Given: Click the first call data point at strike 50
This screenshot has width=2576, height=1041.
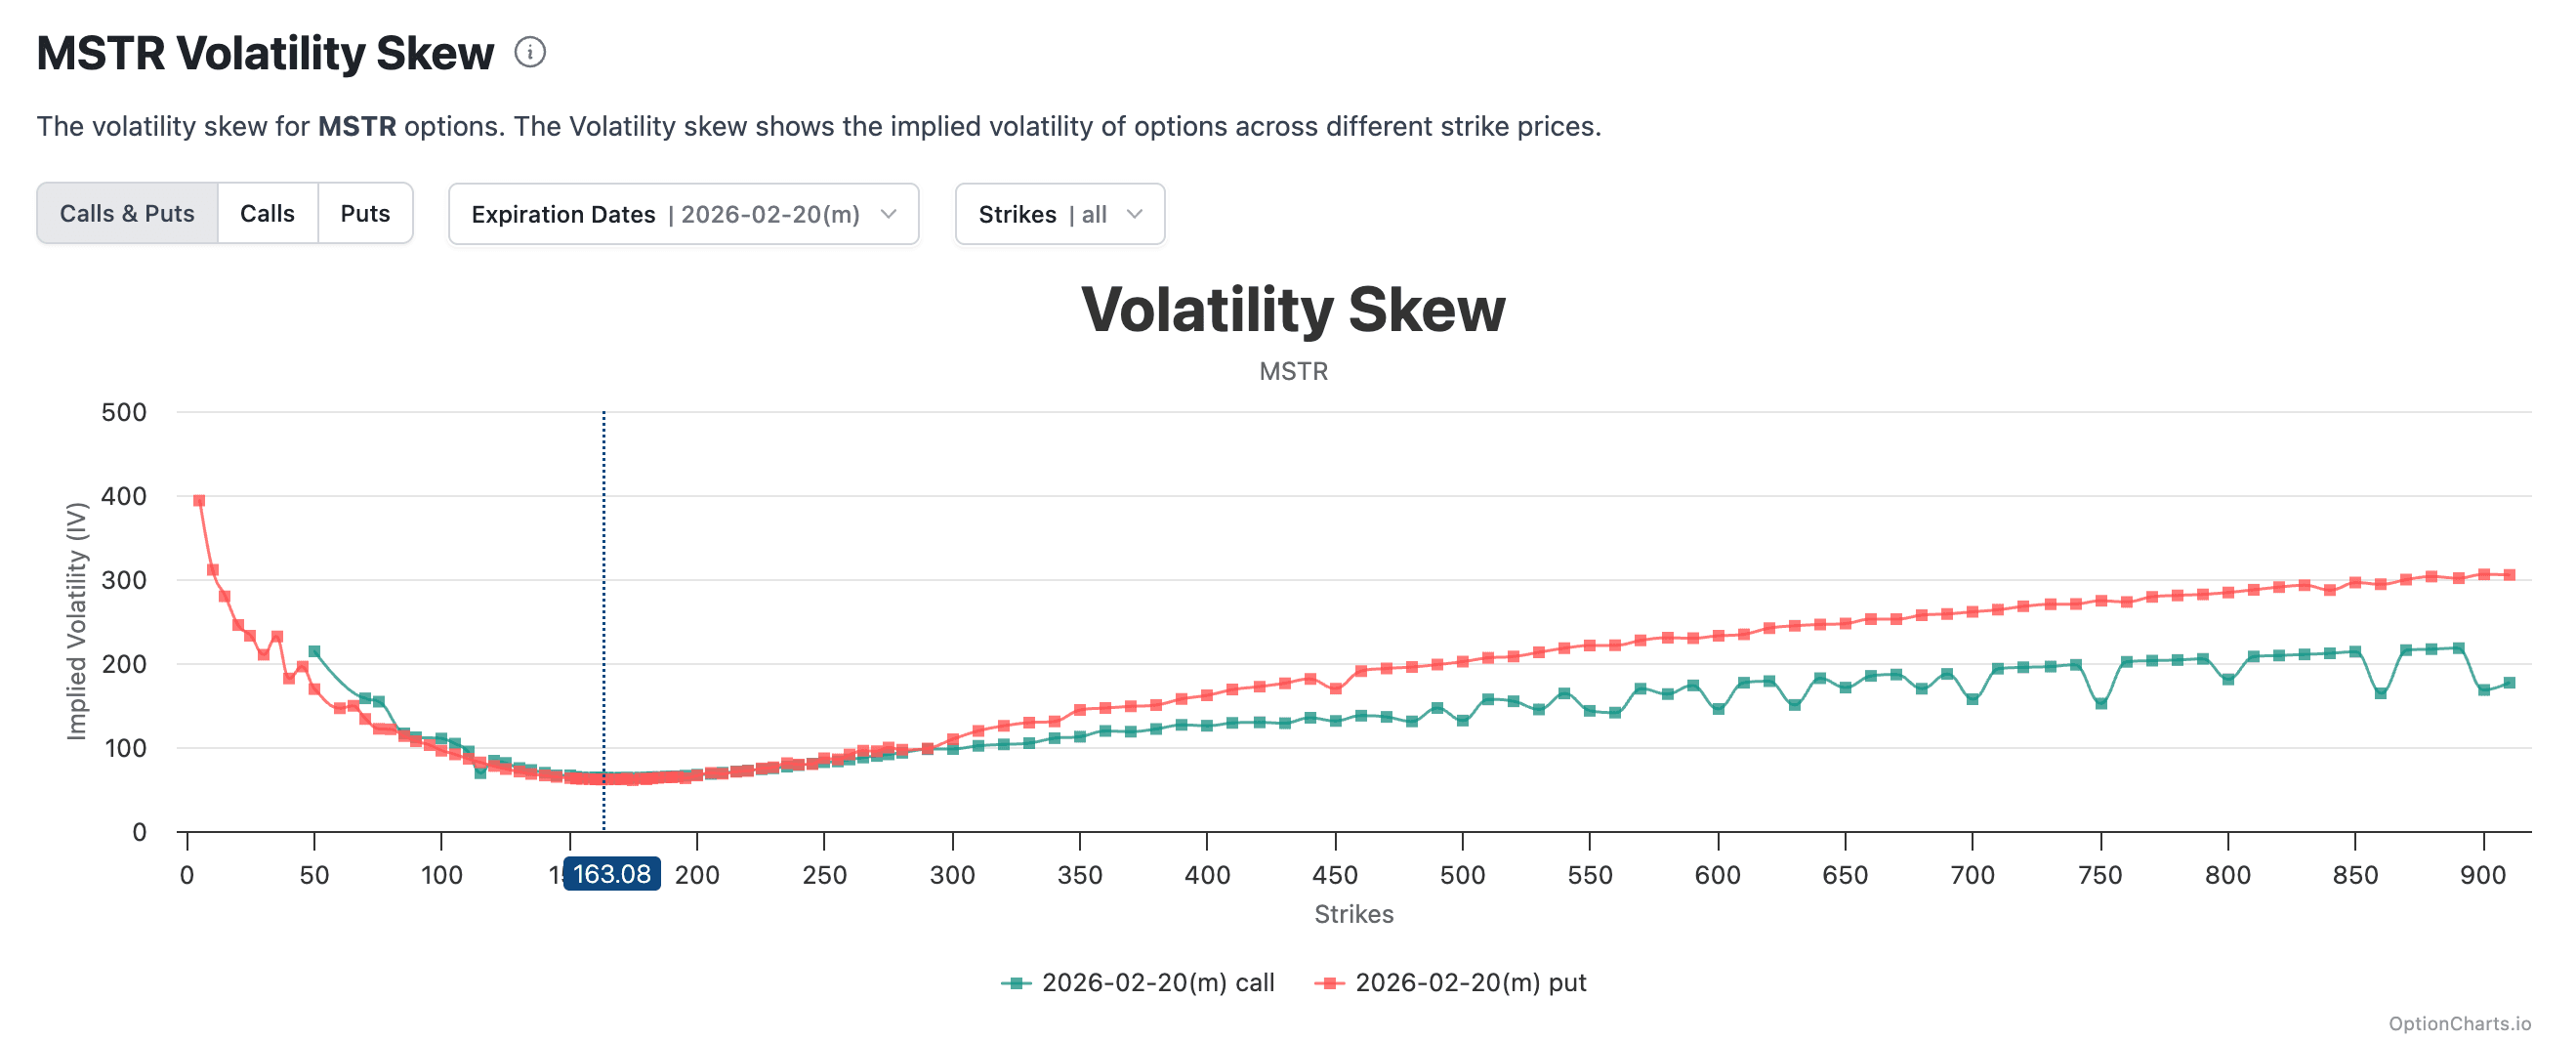Looking at the screenshot, I should (314, 652).
